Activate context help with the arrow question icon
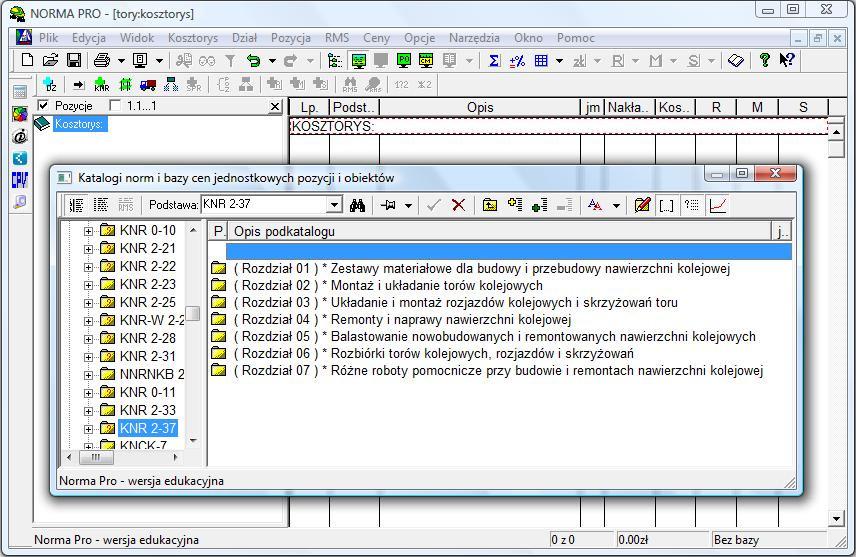 click(787, 60)
